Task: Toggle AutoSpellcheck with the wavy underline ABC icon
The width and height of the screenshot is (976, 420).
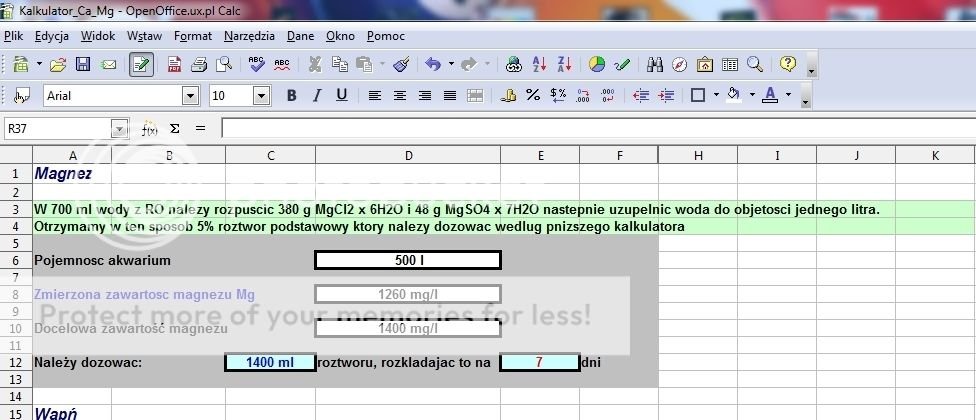Action: [x=282, y=64]
